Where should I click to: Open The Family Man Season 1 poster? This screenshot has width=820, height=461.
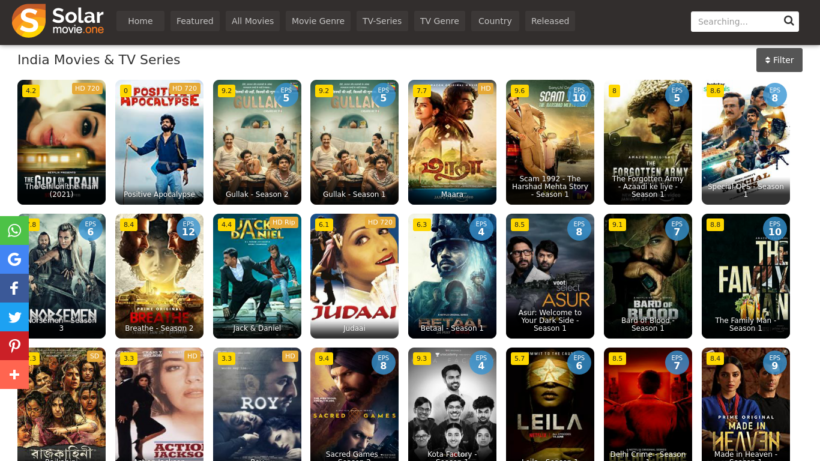click(746, 276)
